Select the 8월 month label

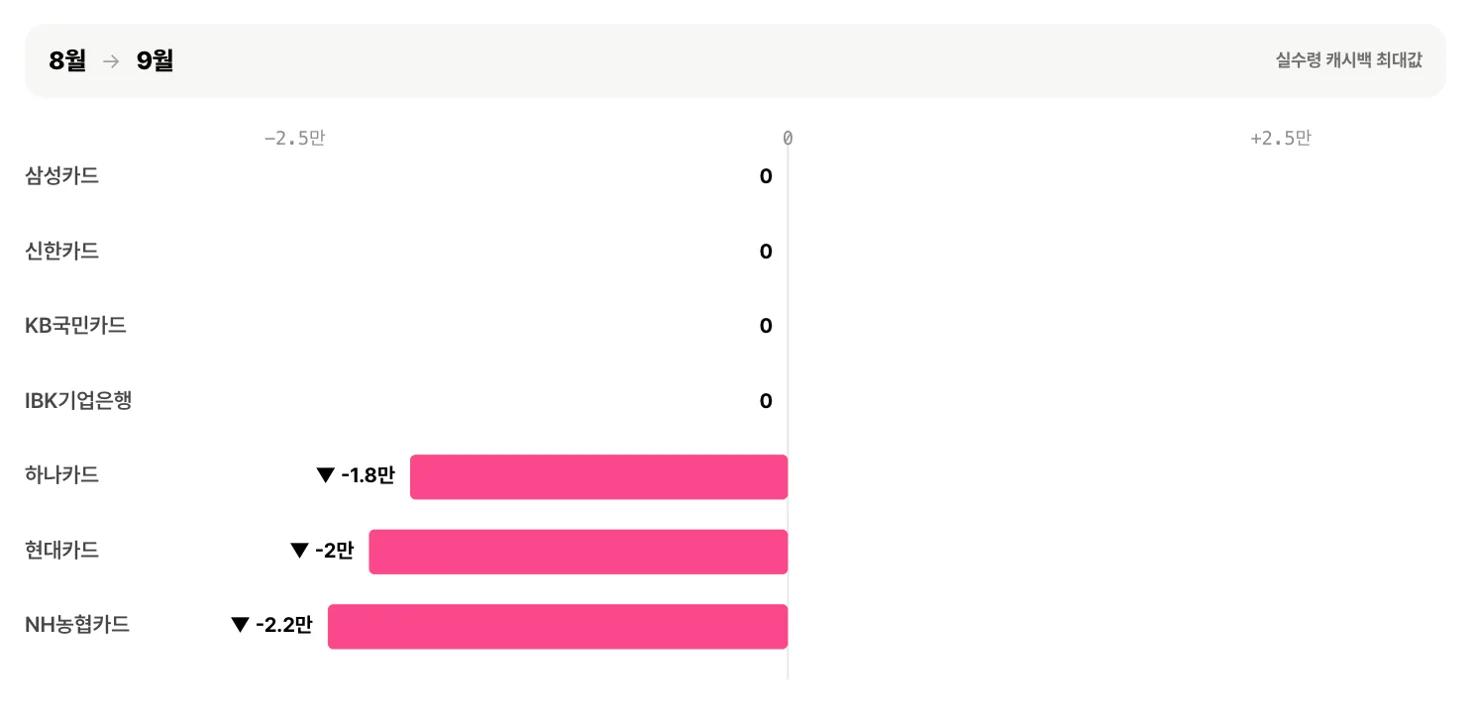pos(68,61)
